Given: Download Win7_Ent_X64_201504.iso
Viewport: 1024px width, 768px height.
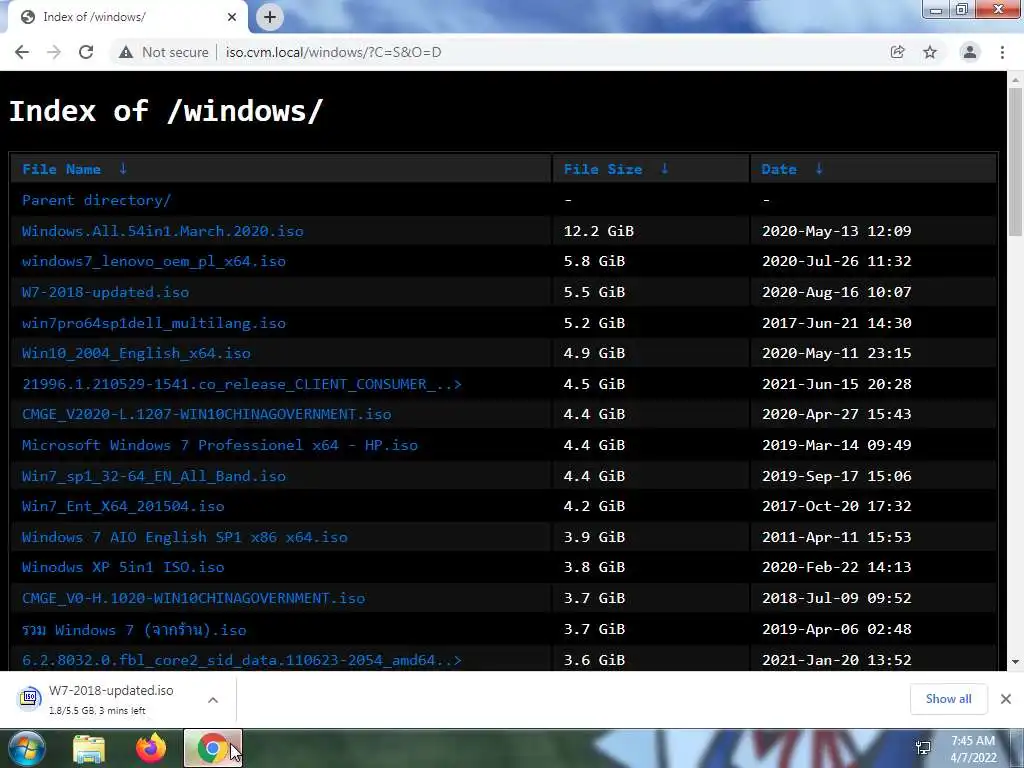Looking at the screenshot, I should pyautogui.click(x=123, y=506).
